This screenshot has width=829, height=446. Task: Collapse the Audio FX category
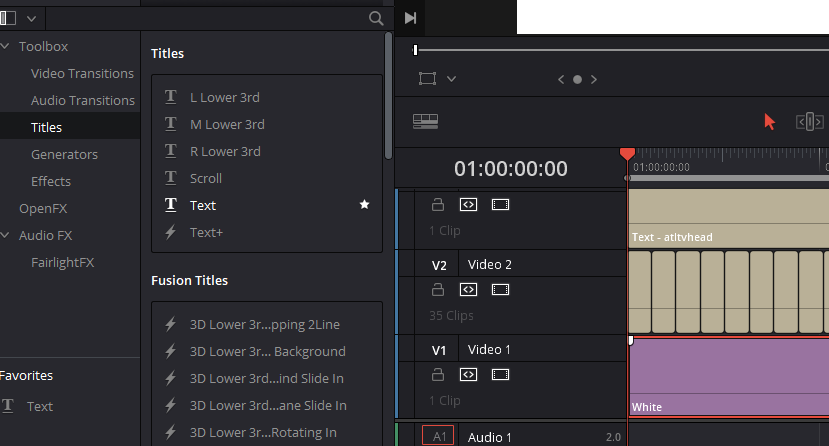(x=5, y=235)
